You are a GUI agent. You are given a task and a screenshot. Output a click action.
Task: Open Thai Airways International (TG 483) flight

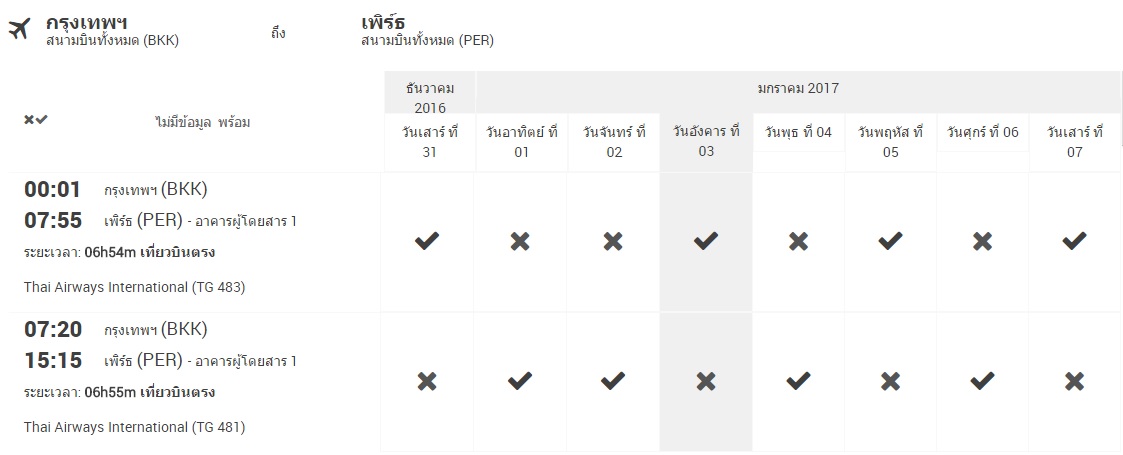[x=134, y=287]
